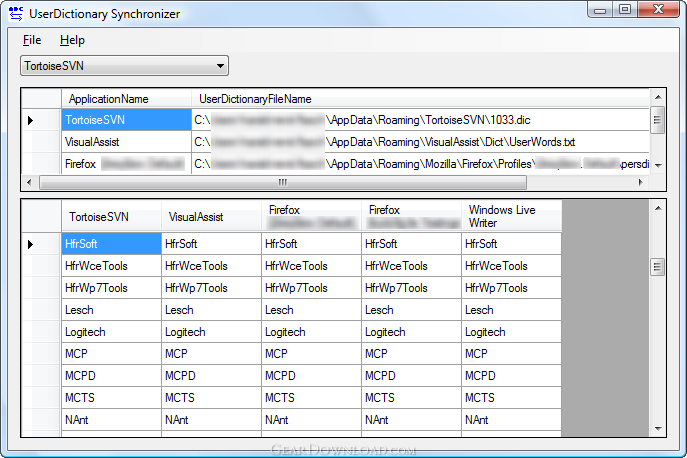Click the TortoiseSVN column header in words grid
687x458 pixels.
tap(111, 217)
